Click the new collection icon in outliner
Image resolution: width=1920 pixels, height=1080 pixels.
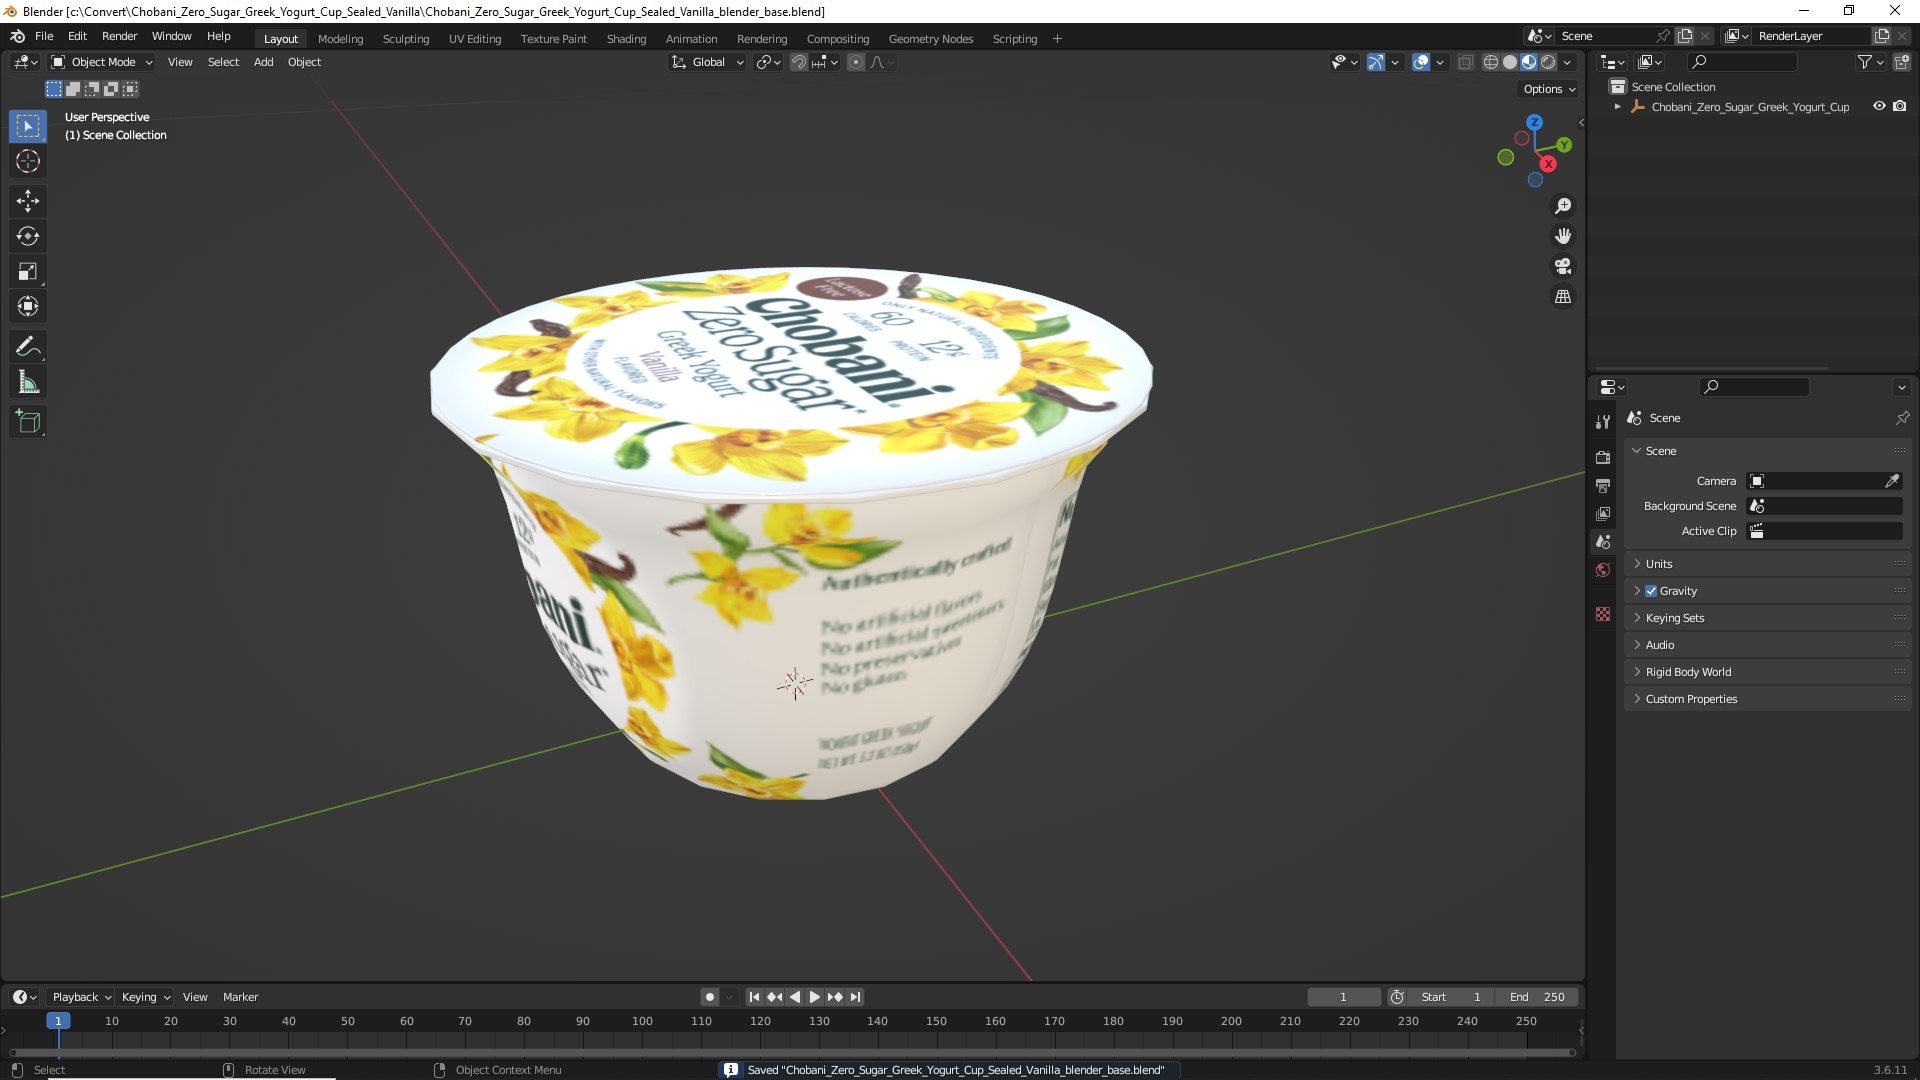1901,62
